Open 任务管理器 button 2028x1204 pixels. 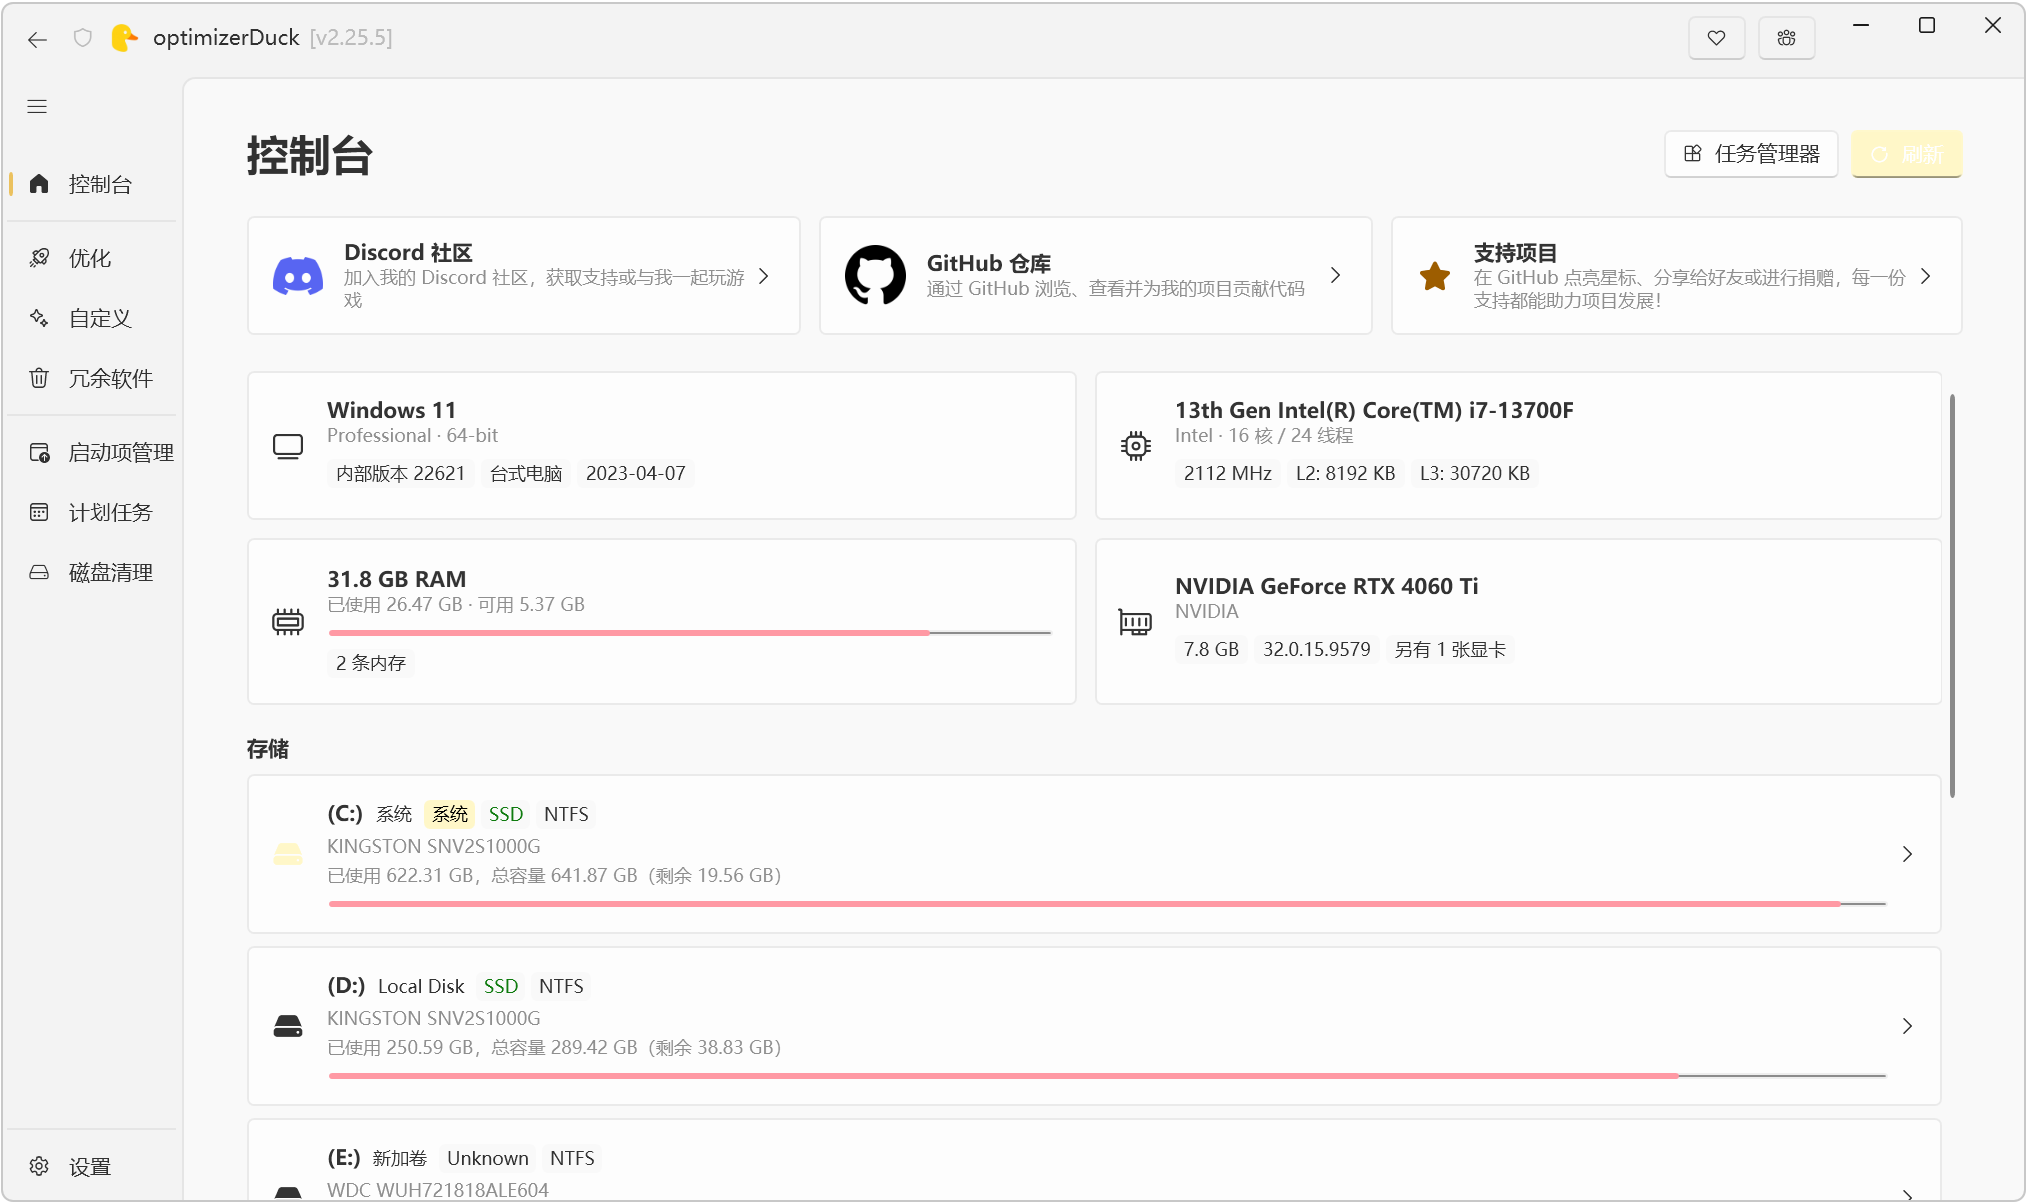coord(1751,154)
